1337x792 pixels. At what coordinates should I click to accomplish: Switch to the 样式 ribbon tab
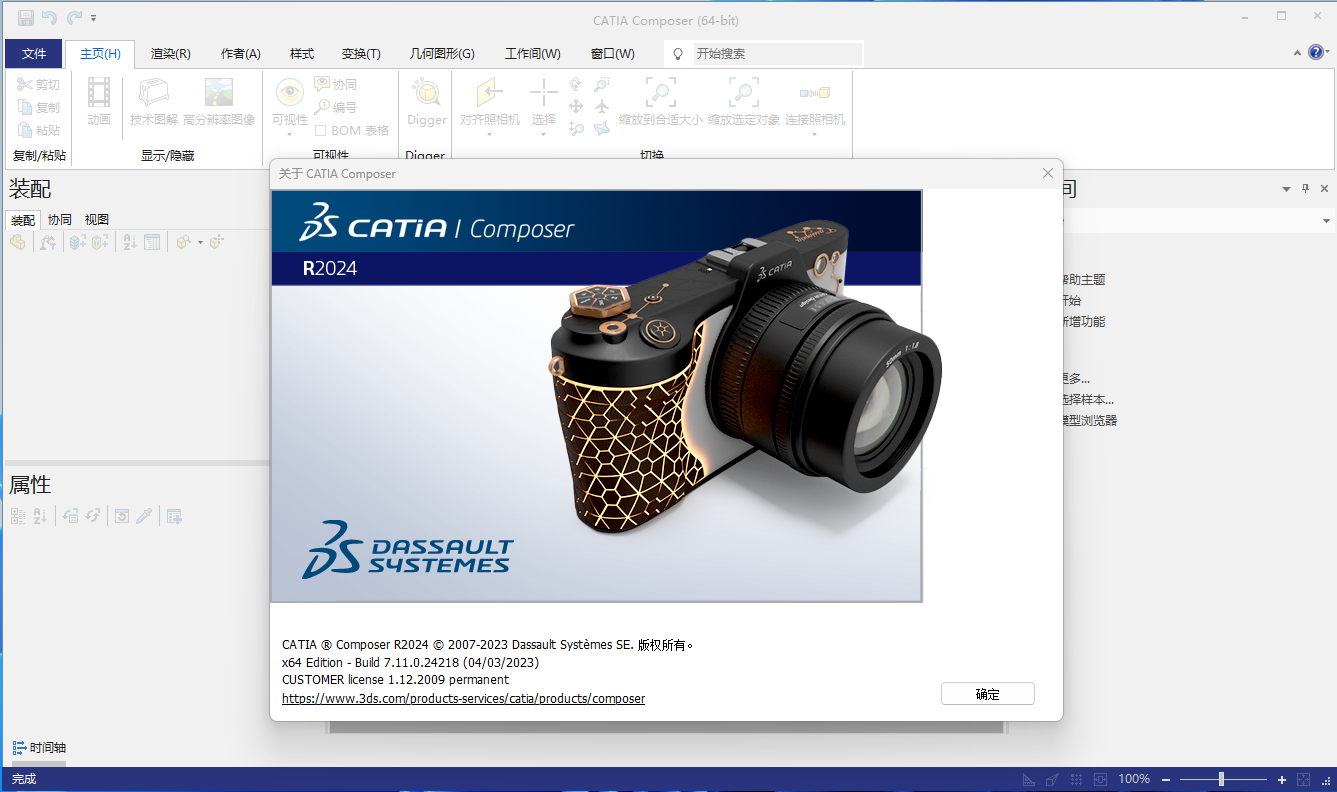[302, 54]
